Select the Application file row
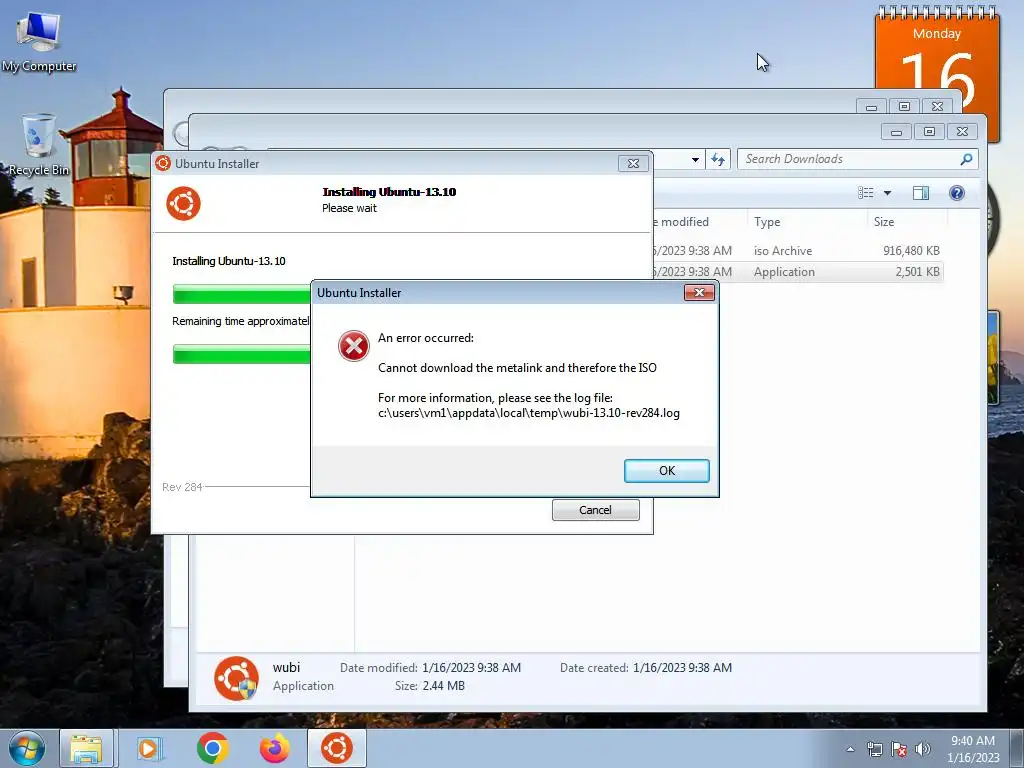 pos(798,272)
